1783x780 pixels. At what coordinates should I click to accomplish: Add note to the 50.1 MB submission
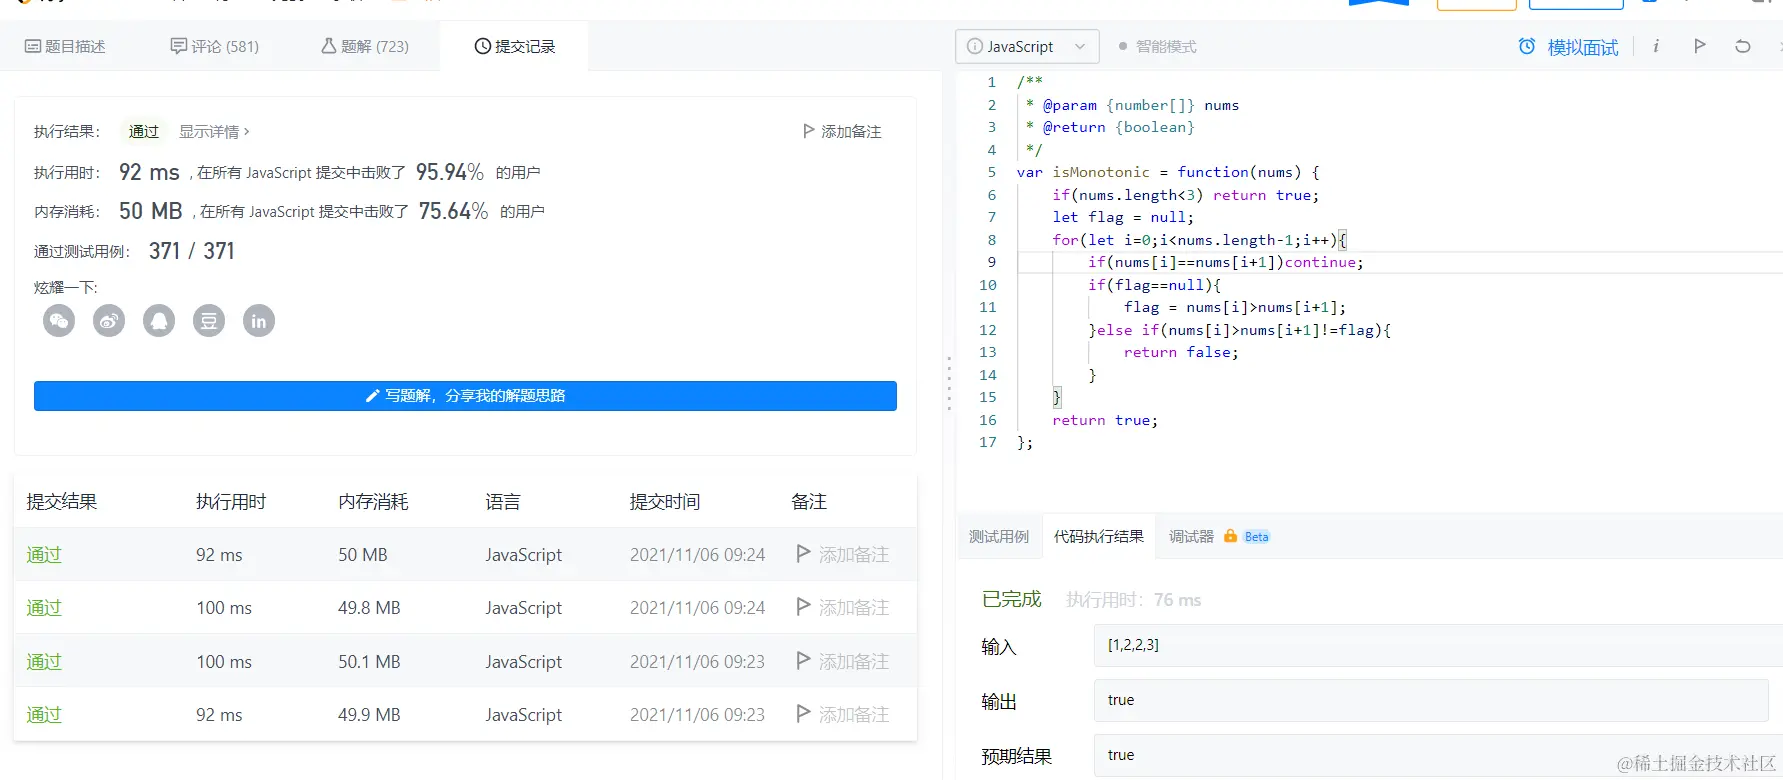843,661
